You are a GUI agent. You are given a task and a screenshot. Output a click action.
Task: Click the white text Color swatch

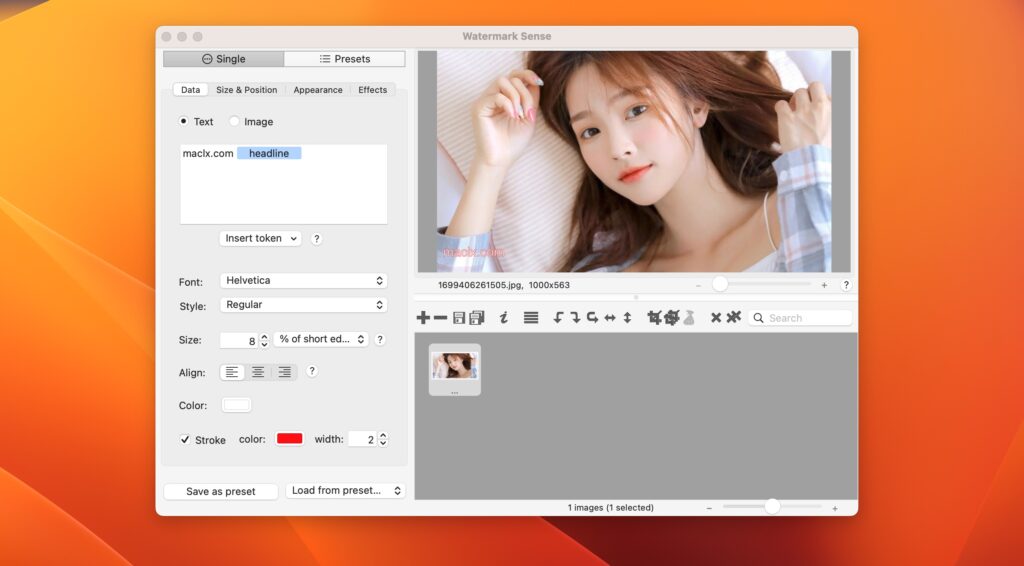tap(236, 405)
